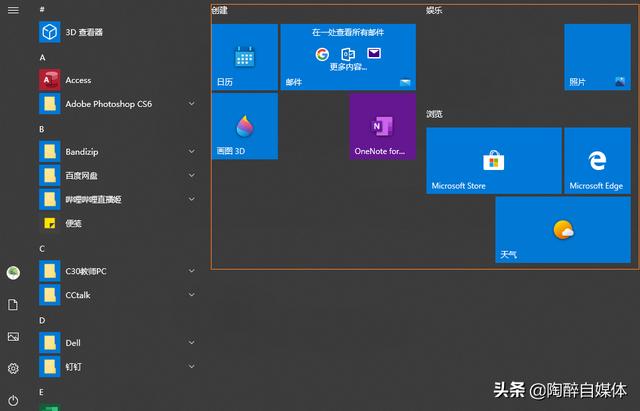Screen dimensions: 640x411
Task: Click the C section letter header
Action: pyautogui.click(x=42, y=249)
